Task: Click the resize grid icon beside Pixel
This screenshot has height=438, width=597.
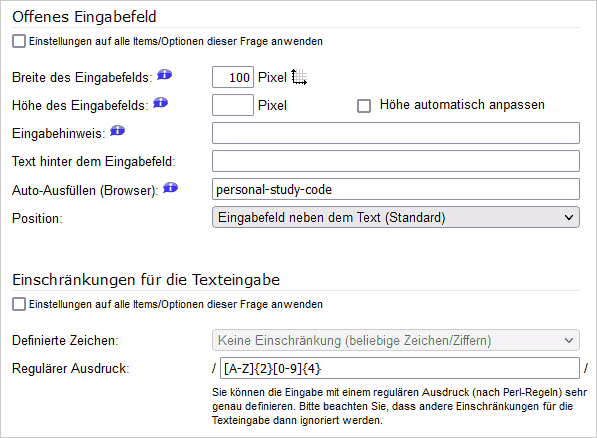Action: pyautogui.click(x=299, y=77)
